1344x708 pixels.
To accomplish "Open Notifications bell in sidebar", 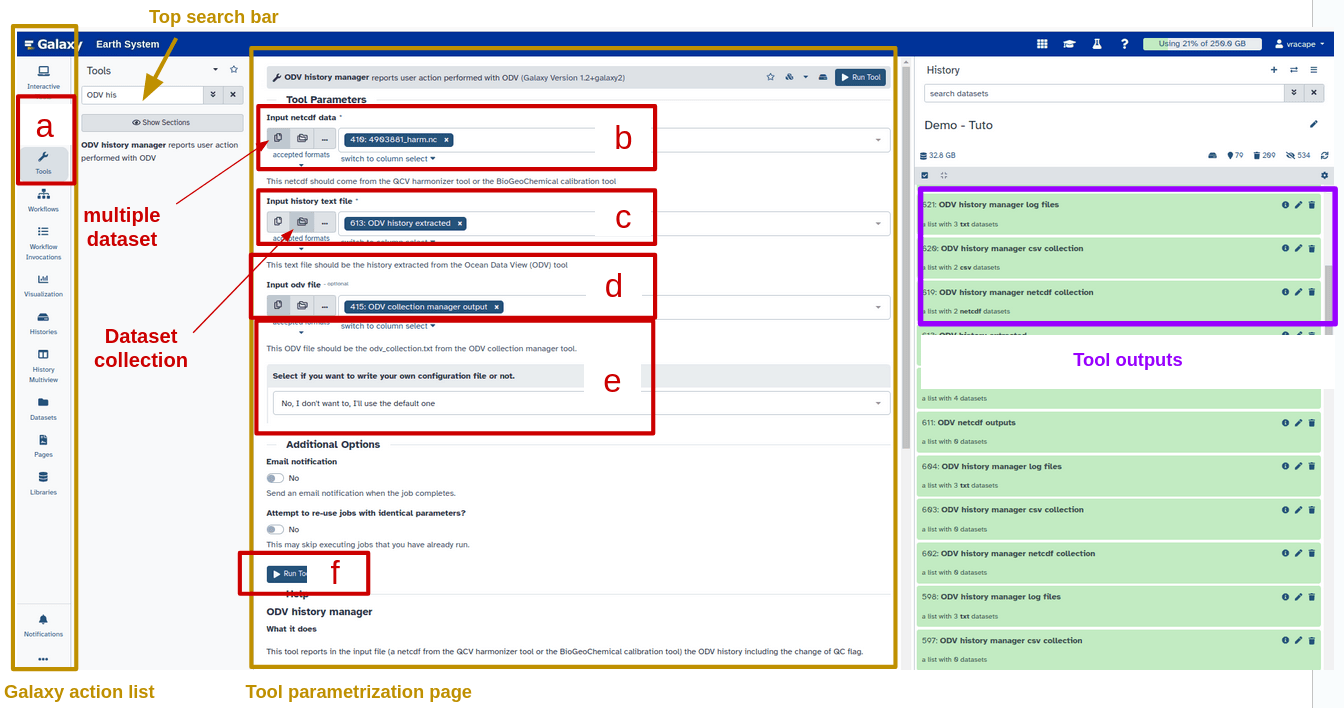I will click(x=43, y=625).
